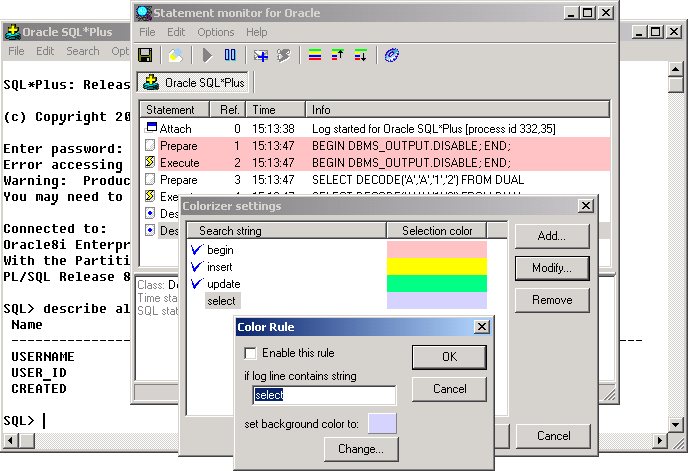Click the pink color swatch for begin
Screen dimensions: 688x471
tap(437, 249)
